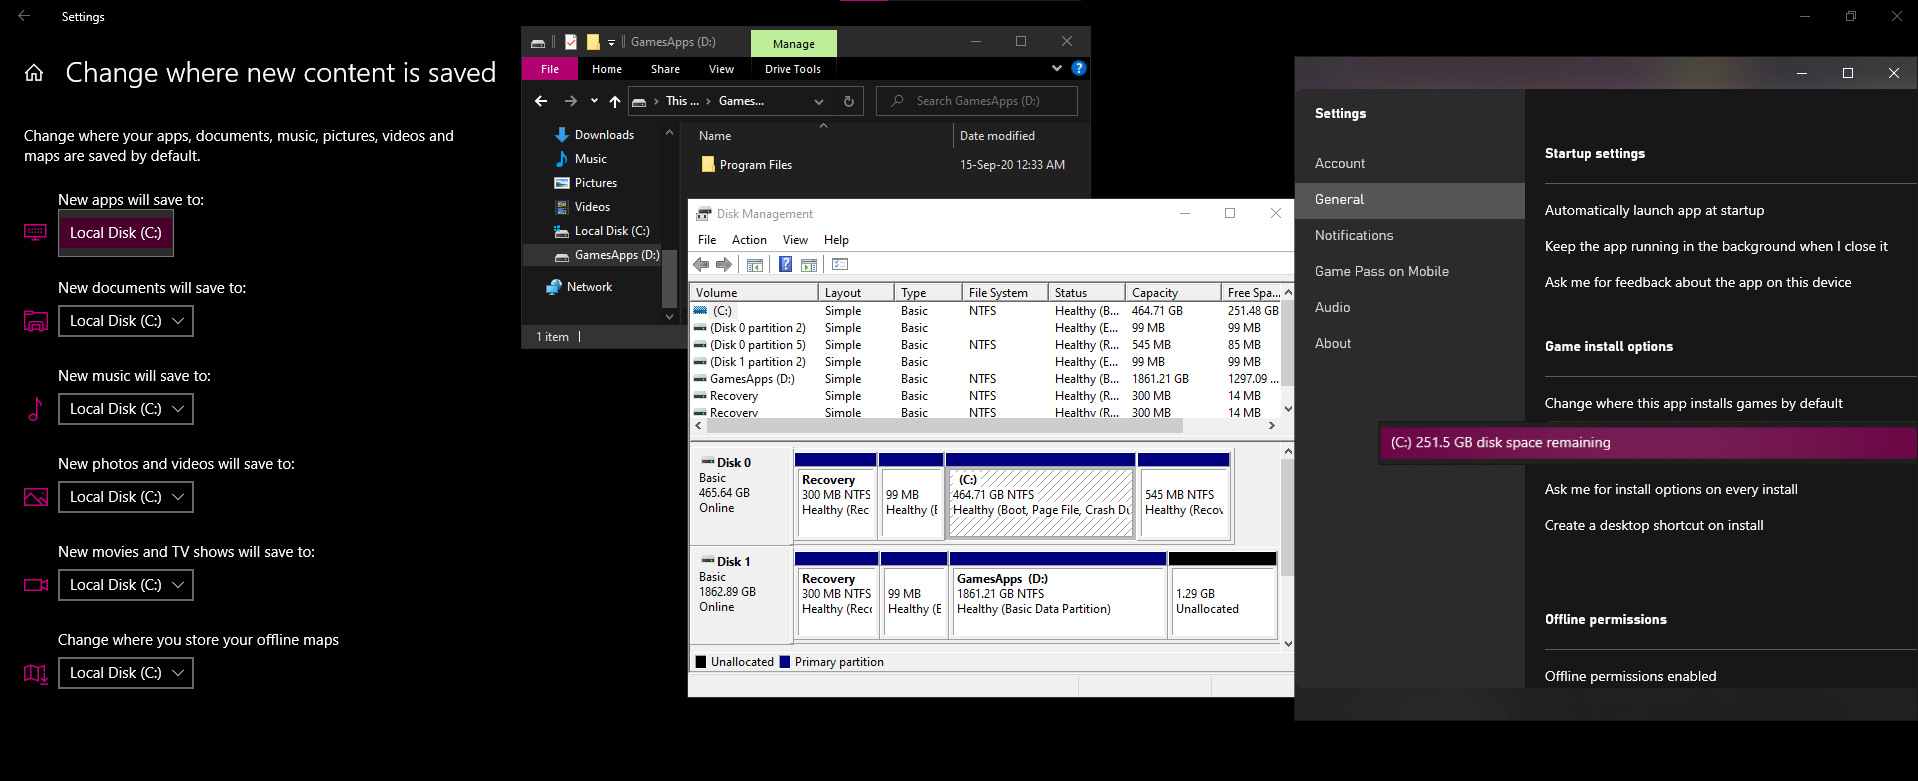The width and height of the screenshot is (1918, 781).
Task: Select the Program Files folder
Action: click(x=755, y=165)
